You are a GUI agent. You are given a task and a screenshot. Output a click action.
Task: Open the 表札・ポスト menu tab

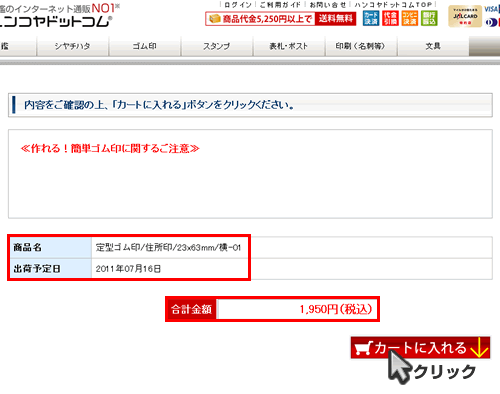coord(289,46)
